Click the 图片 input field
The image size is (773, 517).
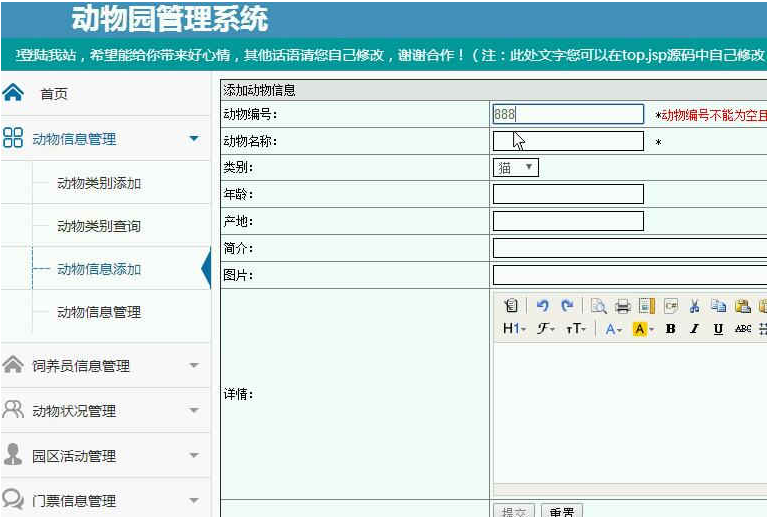click(630, 275)
